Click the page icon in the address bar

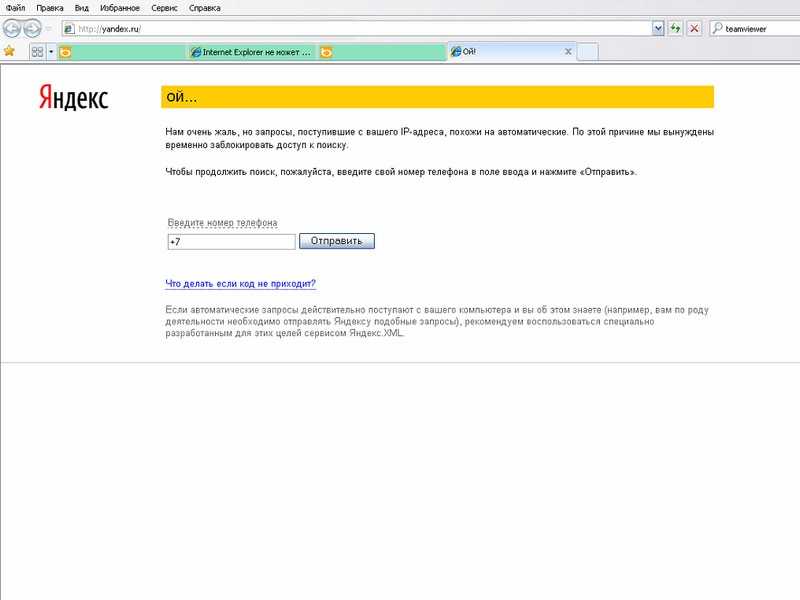(69, 29)
